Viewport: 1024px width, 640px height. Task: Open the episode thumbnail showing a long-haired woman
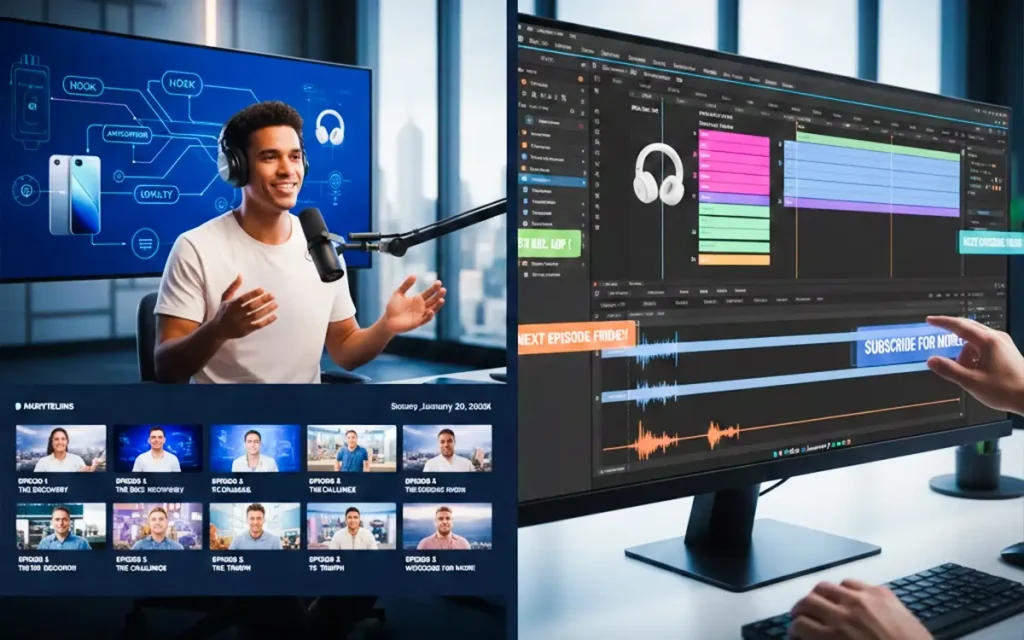pyautogui.click(x=61, y=448)
